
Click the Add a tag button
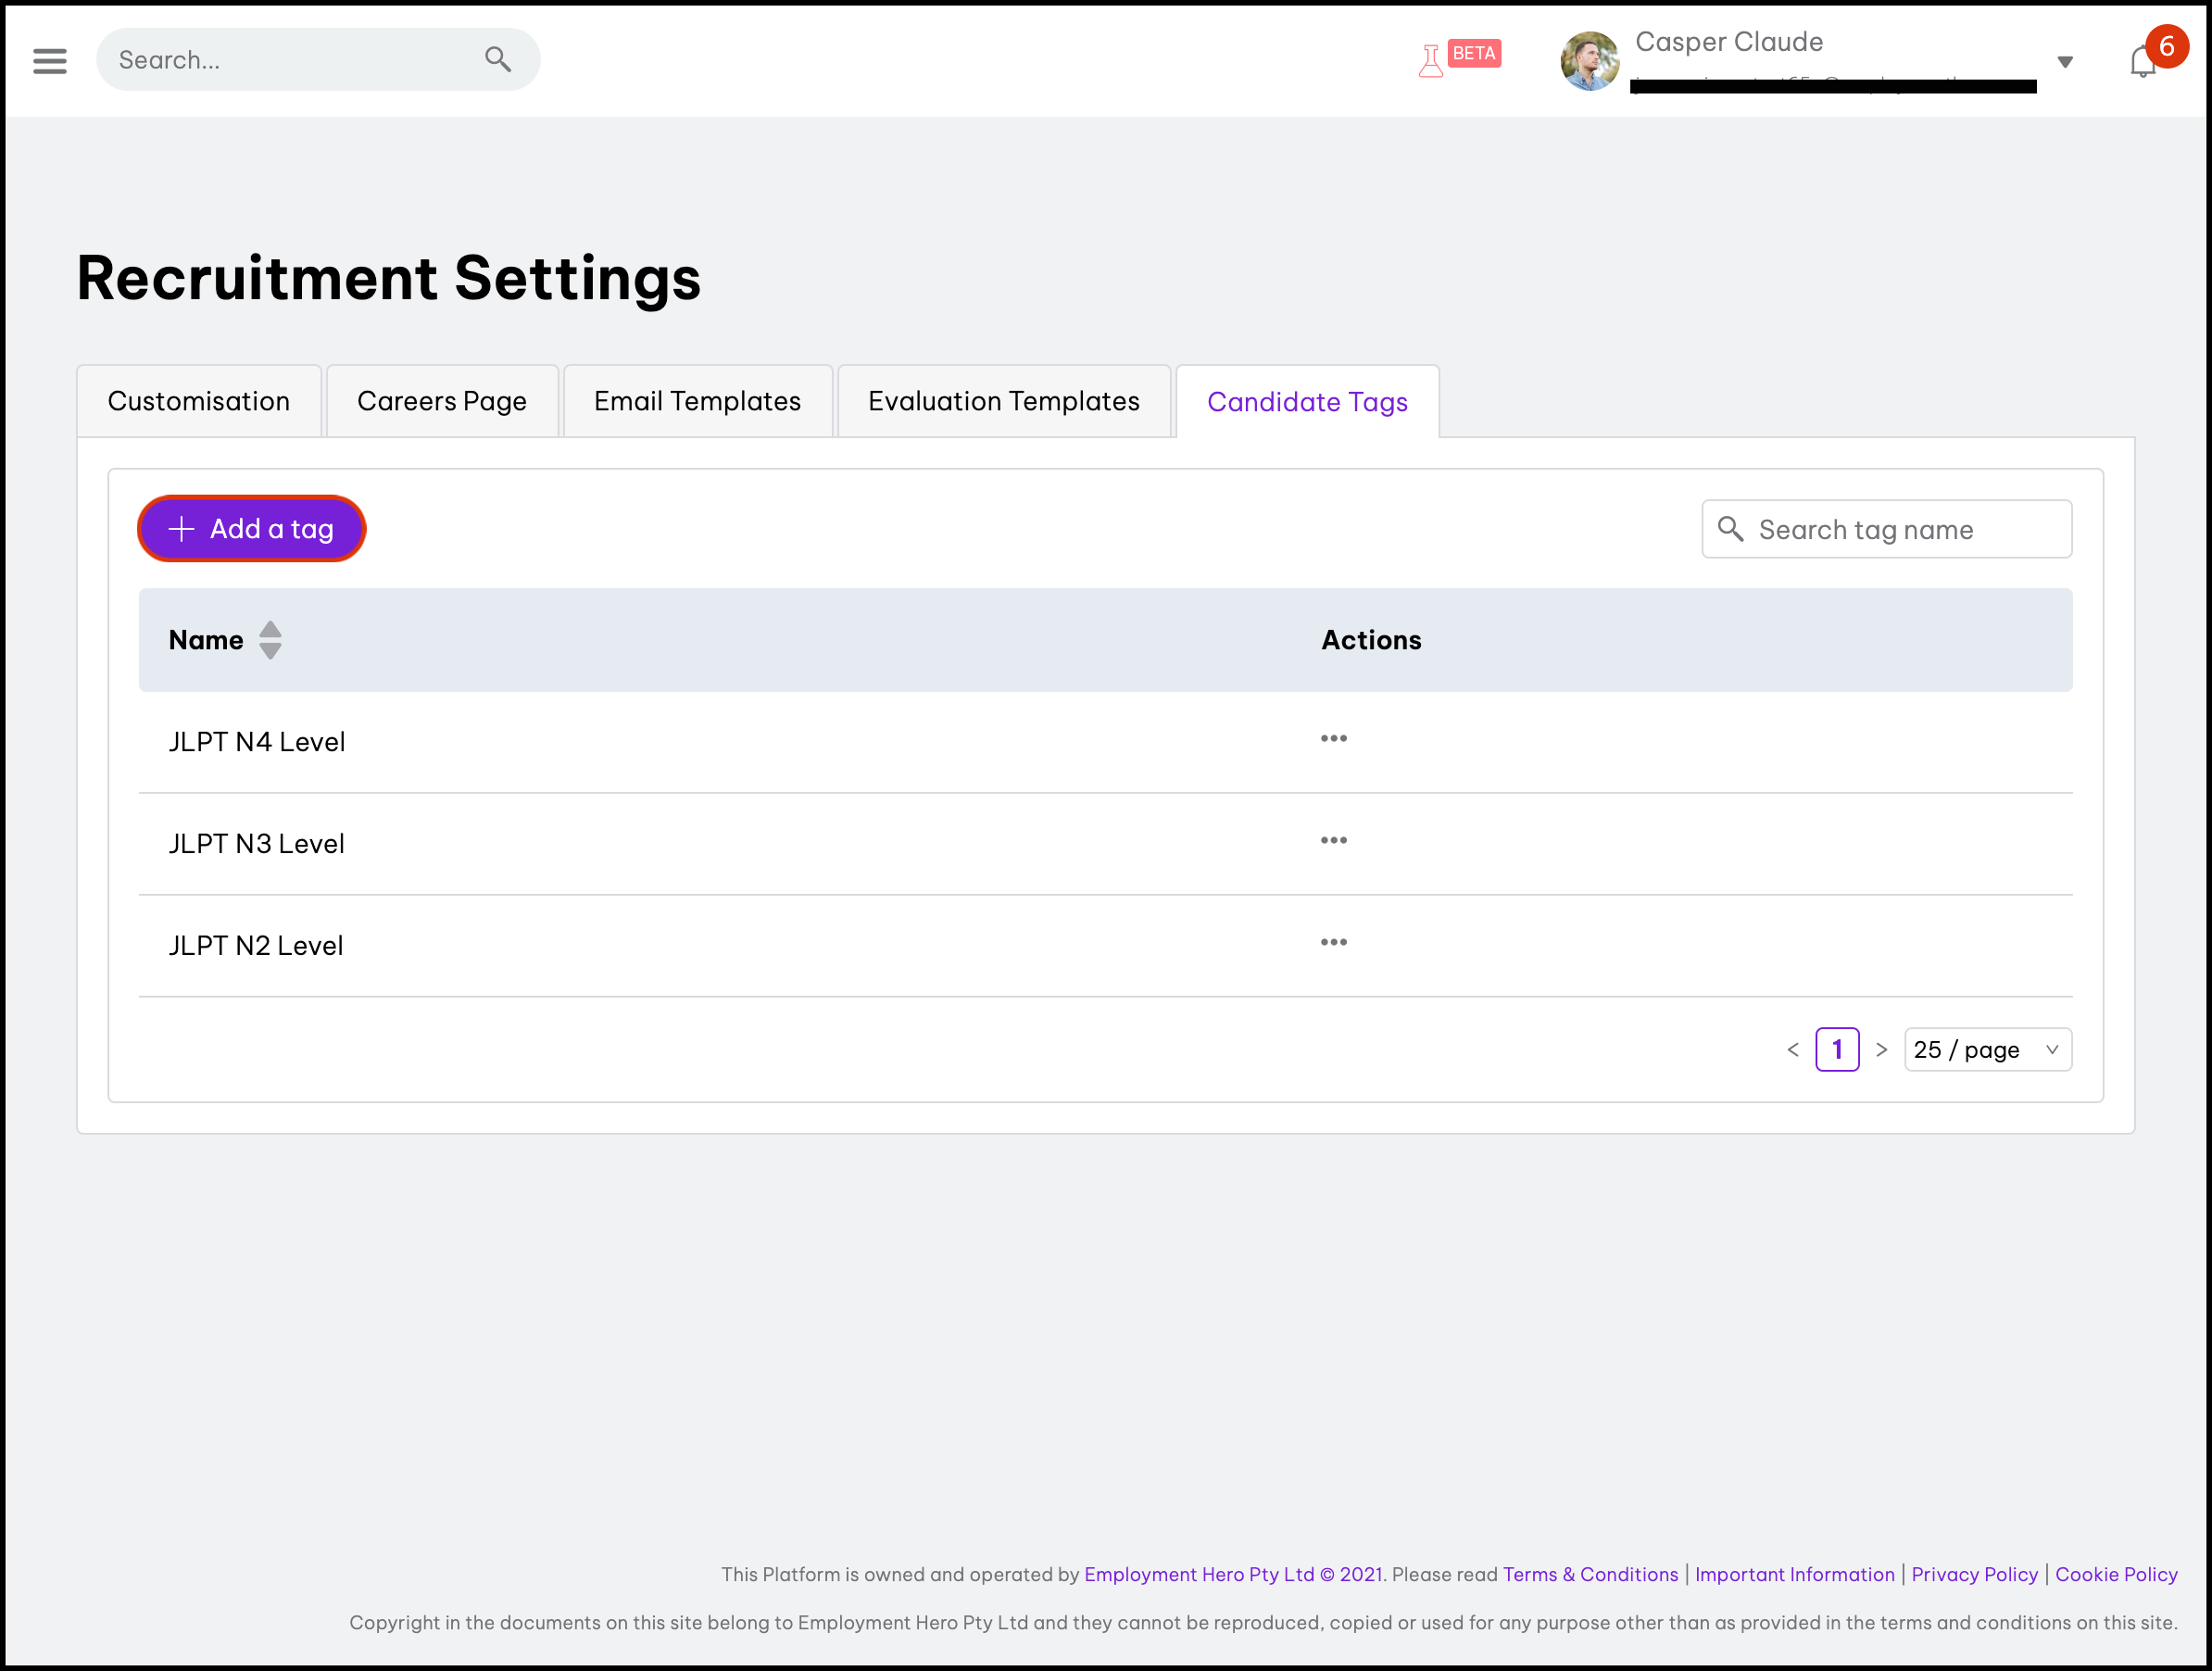(x=251, y=528)
